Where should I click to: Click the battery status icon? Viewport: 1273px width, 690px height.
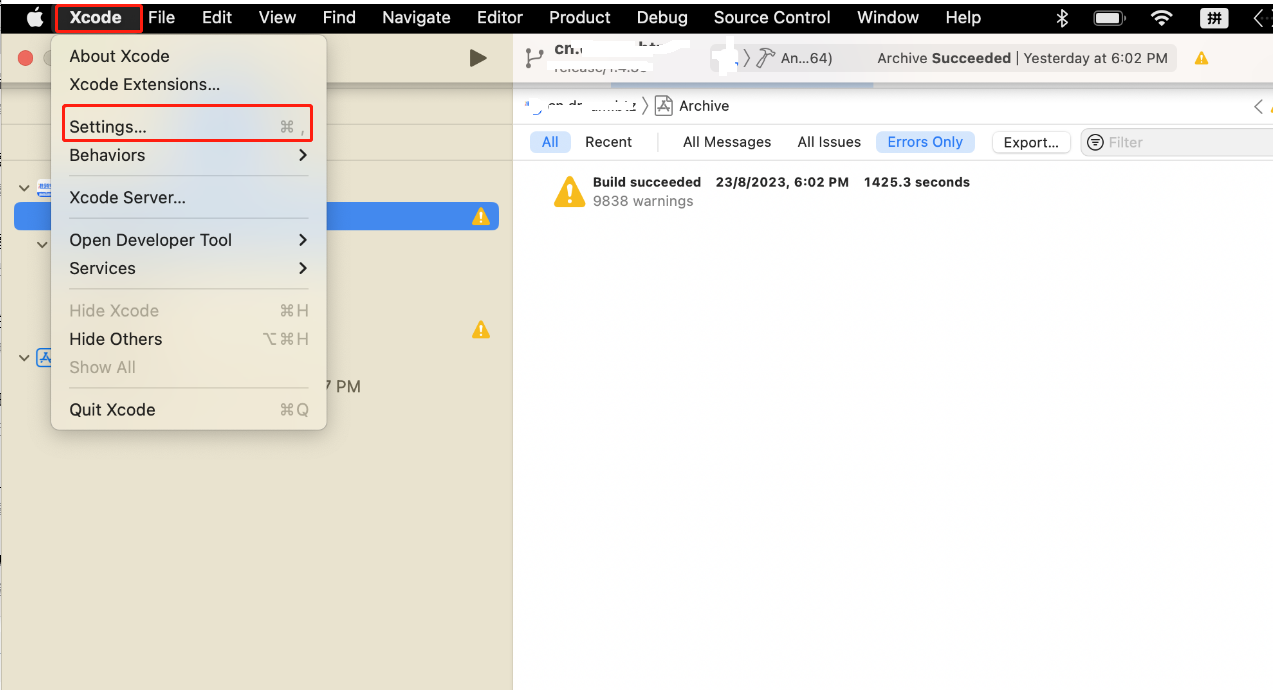point(1110,17)
